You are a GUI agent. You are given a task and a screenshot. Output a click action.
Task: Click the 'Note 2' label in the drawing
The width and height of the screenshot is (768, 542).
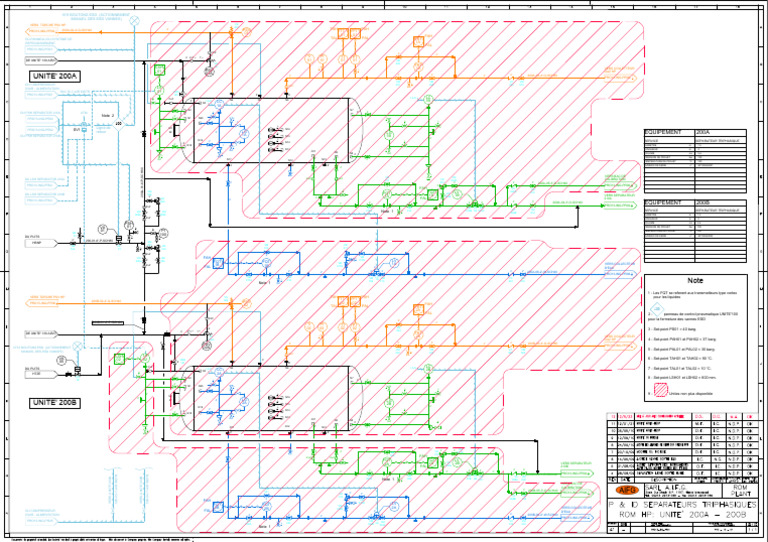pos(107,116)
